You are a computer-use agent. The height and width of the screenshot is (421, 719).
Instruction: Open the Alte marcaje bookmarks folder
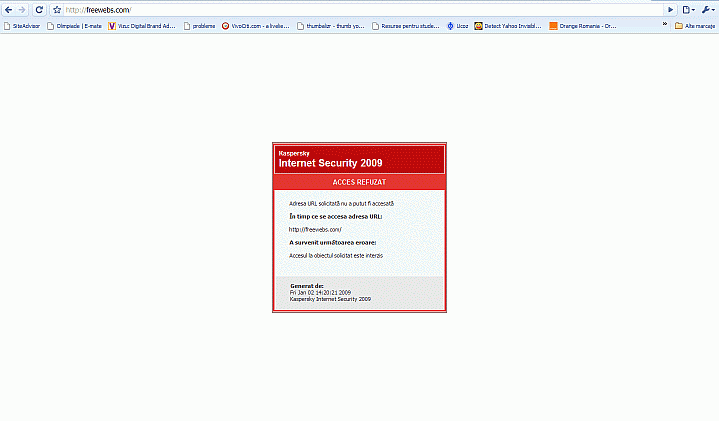(x=695, y=26)
